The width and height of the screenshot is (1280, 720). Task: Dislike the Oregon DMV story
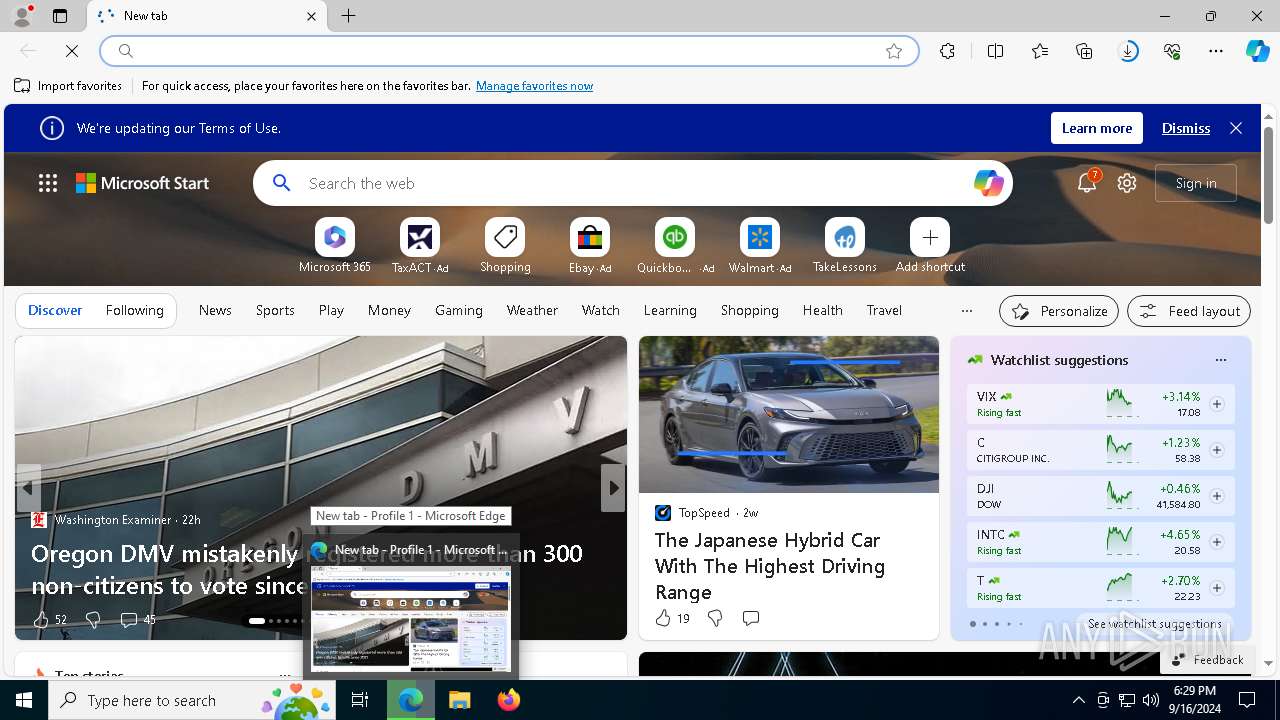(x=93, y=620)
